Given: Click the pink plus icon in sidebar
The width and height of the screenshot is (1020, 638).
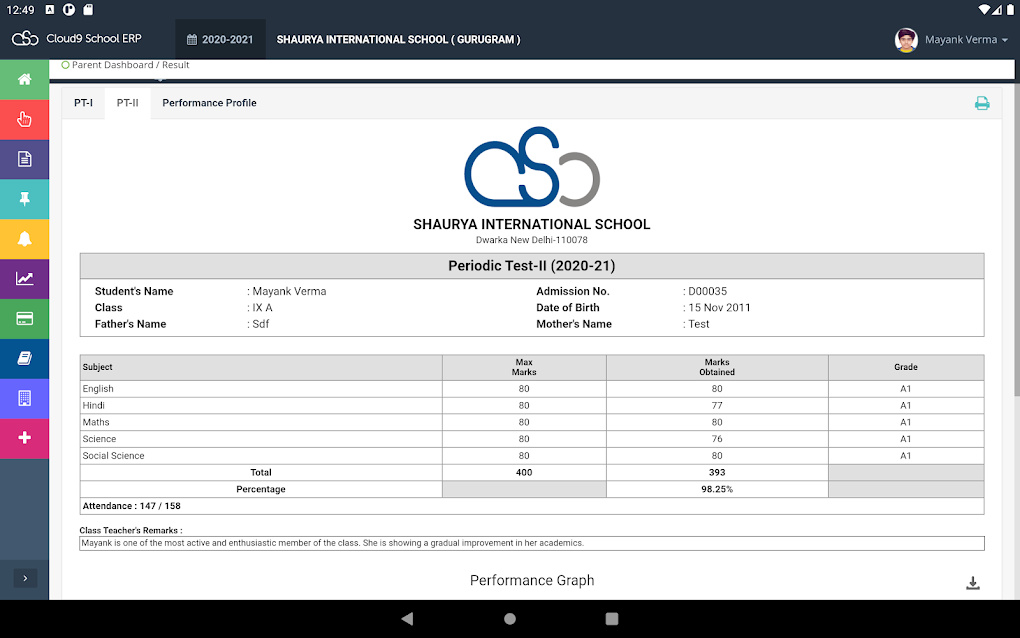Looking at the screenshot, I should tap(24, 439).
